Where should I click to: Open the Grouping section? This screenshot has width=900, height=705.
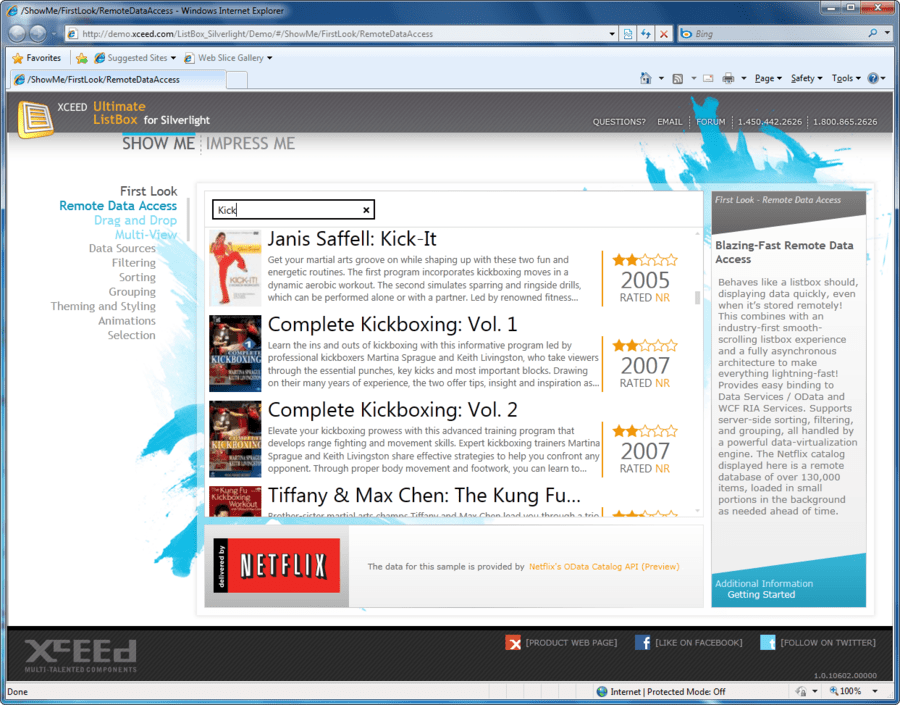[x=132, y=292]
